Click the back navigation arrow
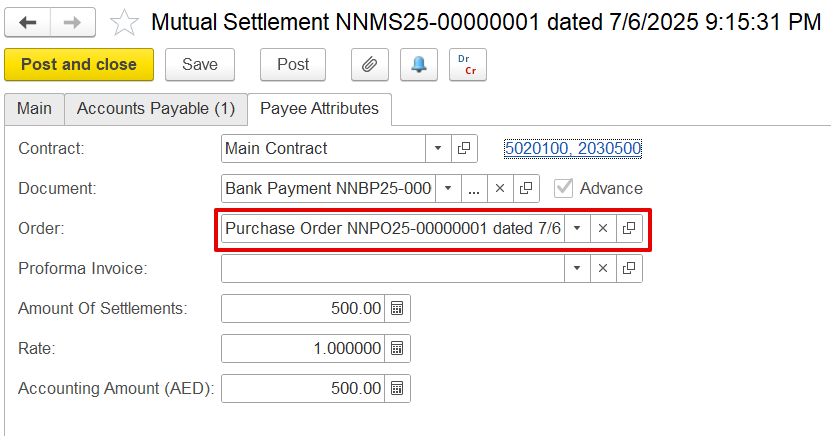831x436 pixels. (x=28, y=22)
